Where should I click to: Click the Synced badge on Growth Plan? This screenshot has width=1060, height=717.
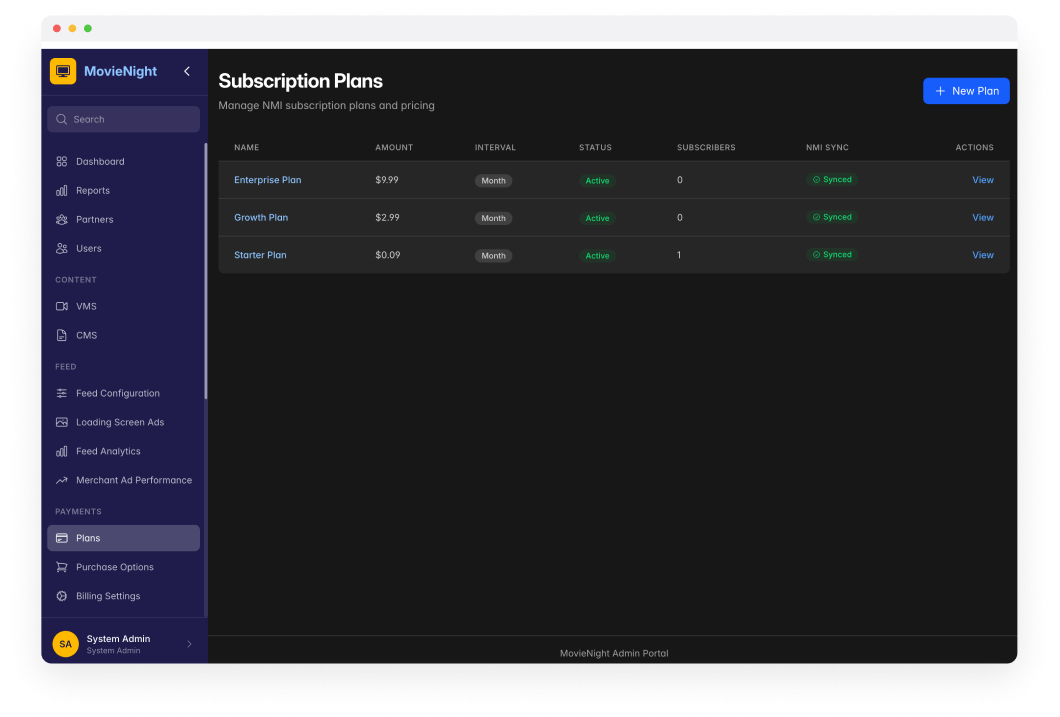coord(832,217)
